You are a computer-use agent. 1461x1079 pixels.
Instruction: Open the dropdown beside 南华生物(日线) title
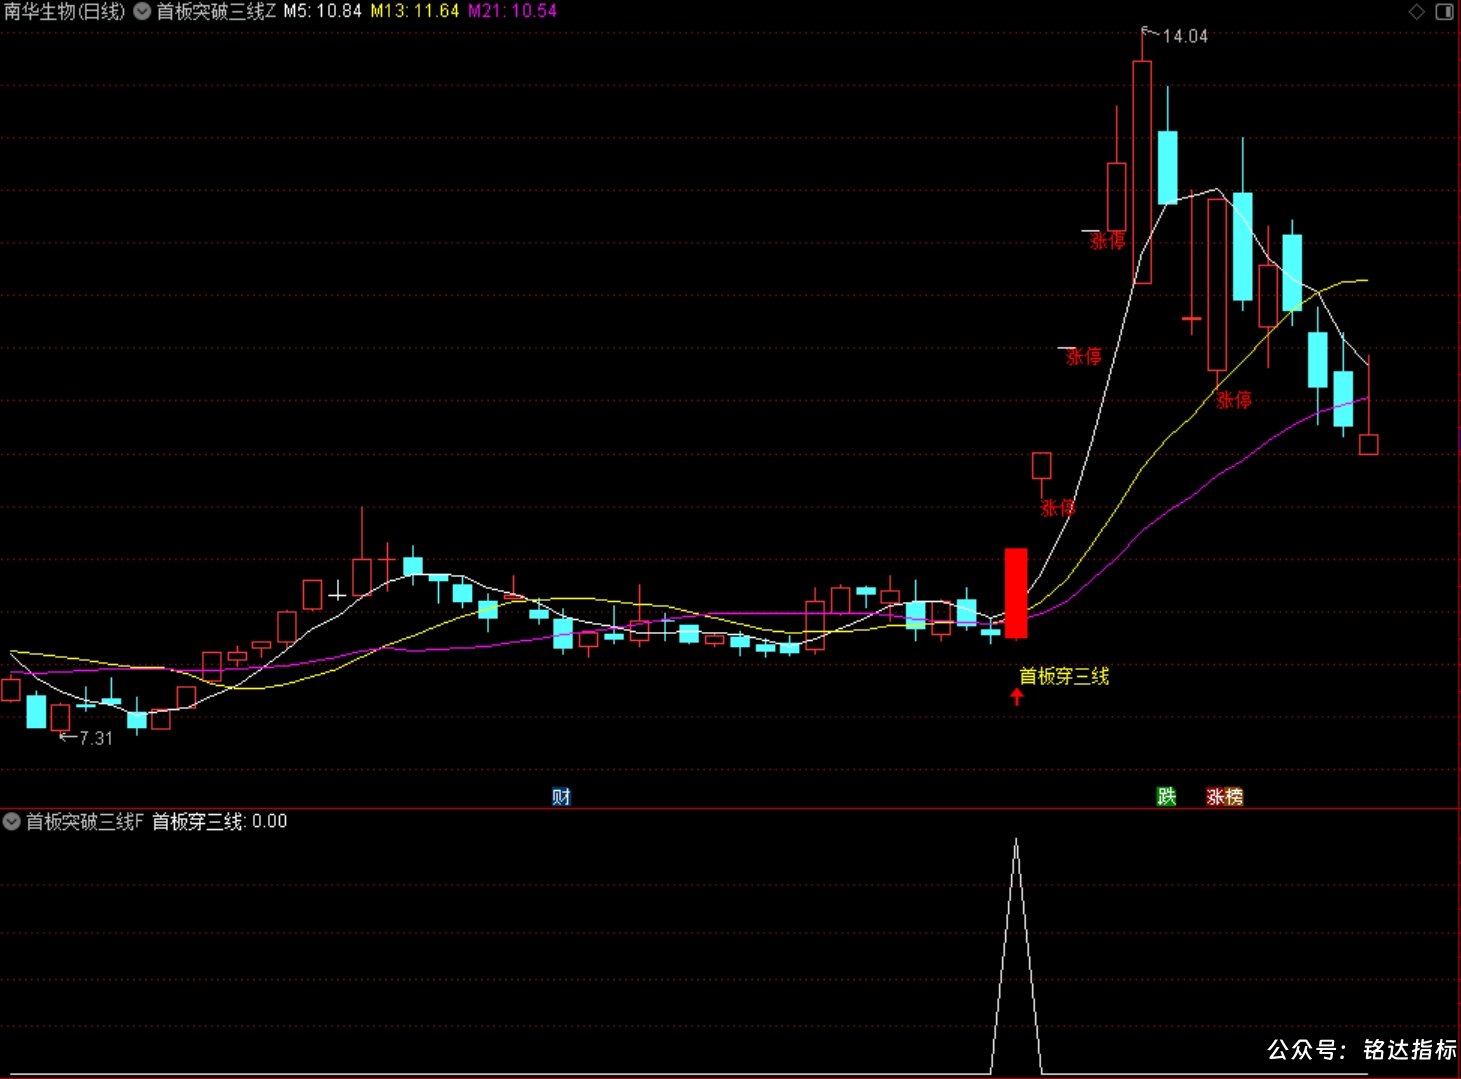[x=142, y=11]
